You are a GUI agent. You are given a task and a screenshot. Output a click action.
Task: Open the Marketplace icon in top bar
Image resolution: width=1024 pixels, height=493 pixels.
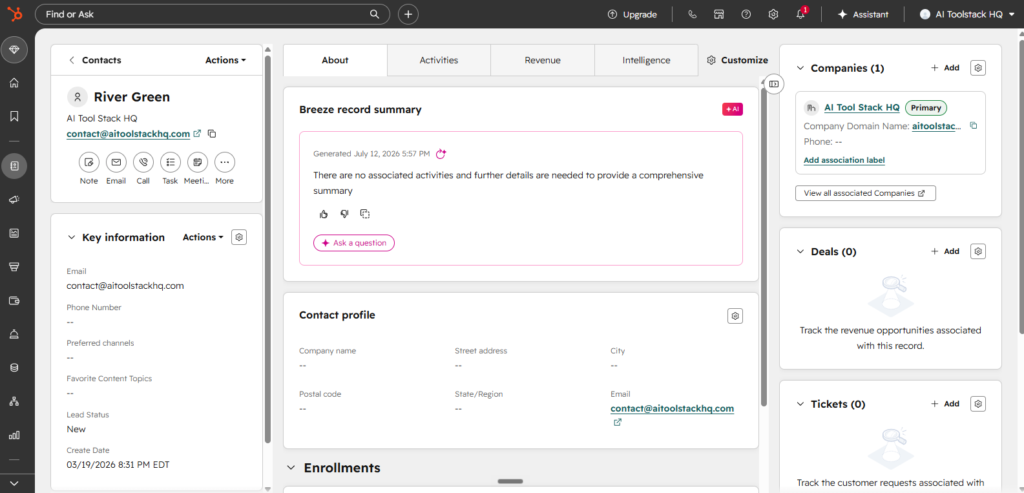point(719,14)
